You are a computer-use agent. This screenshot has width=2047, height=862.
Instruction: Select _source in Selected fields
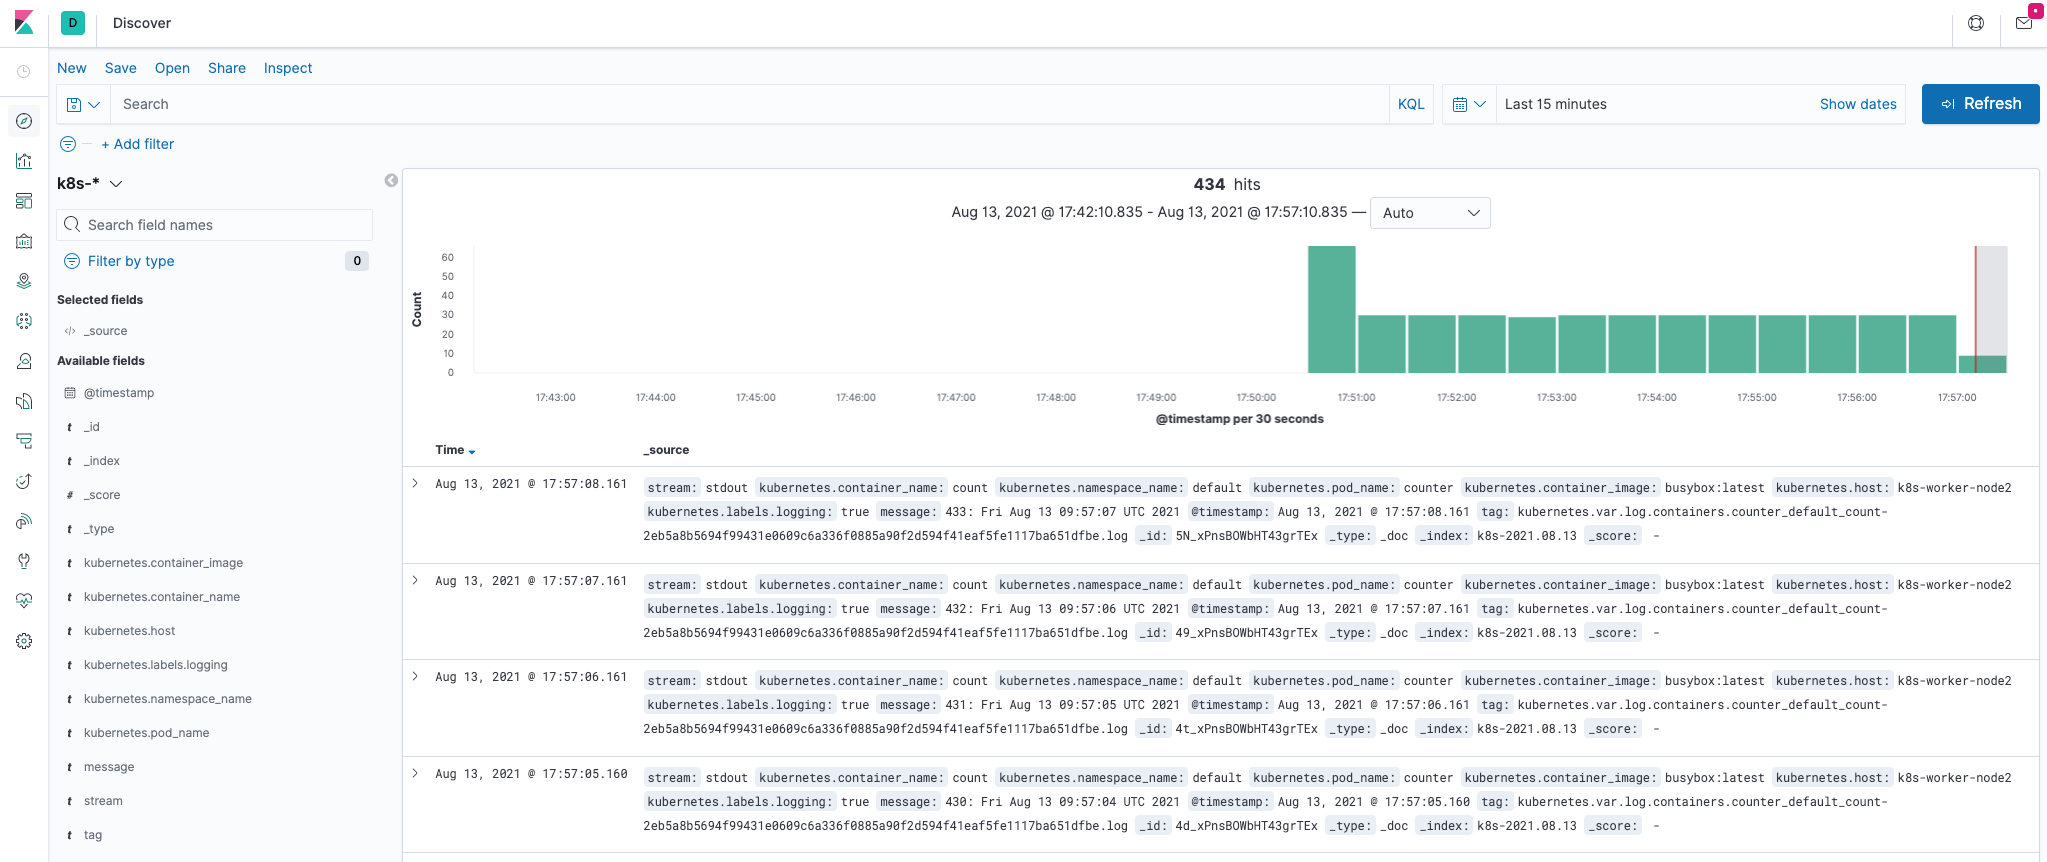point(105,331)
